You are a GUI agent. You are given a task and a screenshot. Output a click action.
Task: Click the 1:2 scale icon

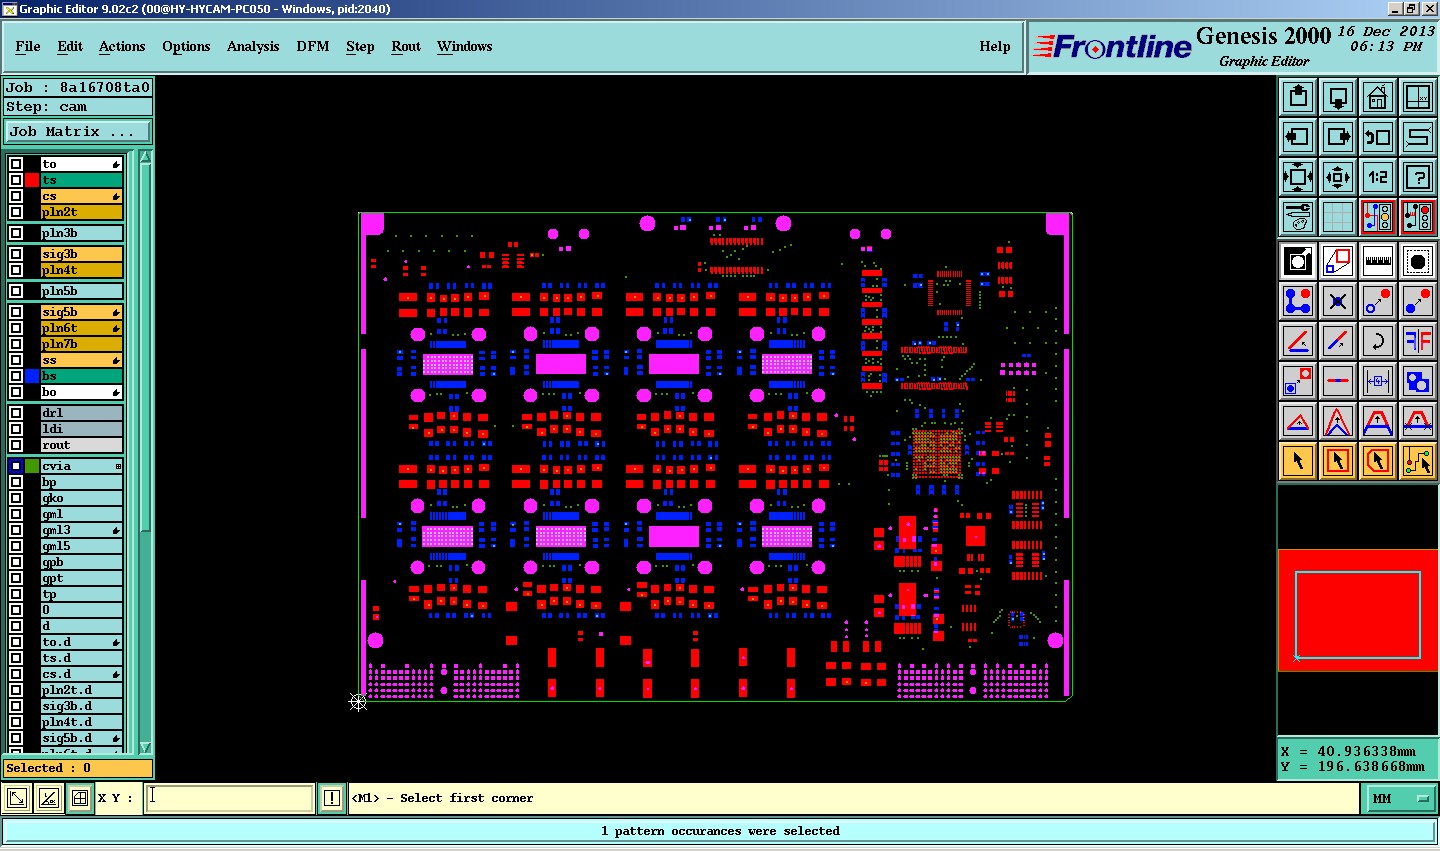[x=1378, y=177]
